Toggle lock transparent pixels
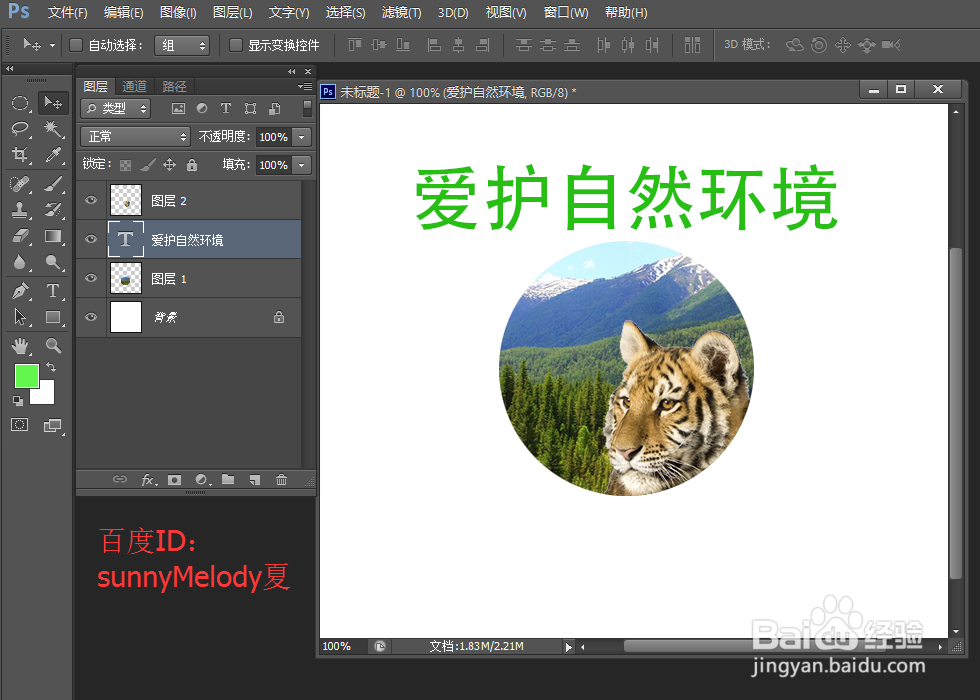Image resolution: width=980 pixels, height=700 pixels. 126,165
